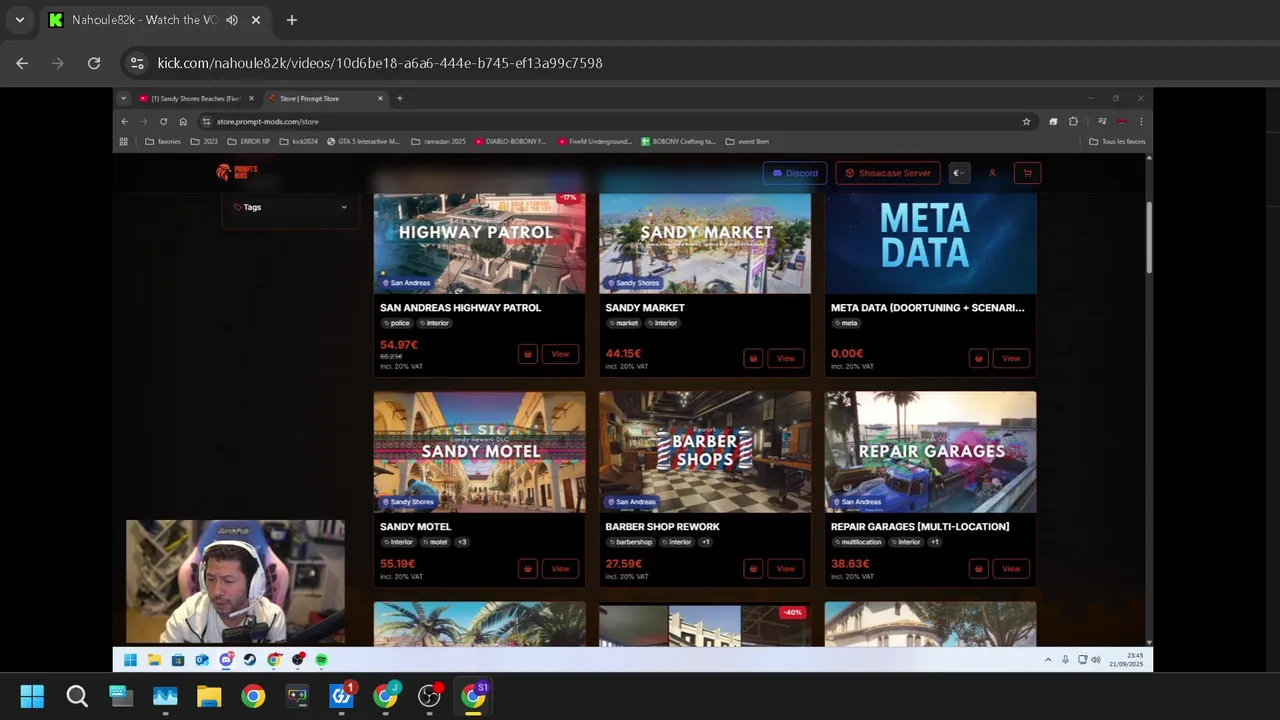
Task: Open Tous les favoris folder
Action: pos(1117,141)
